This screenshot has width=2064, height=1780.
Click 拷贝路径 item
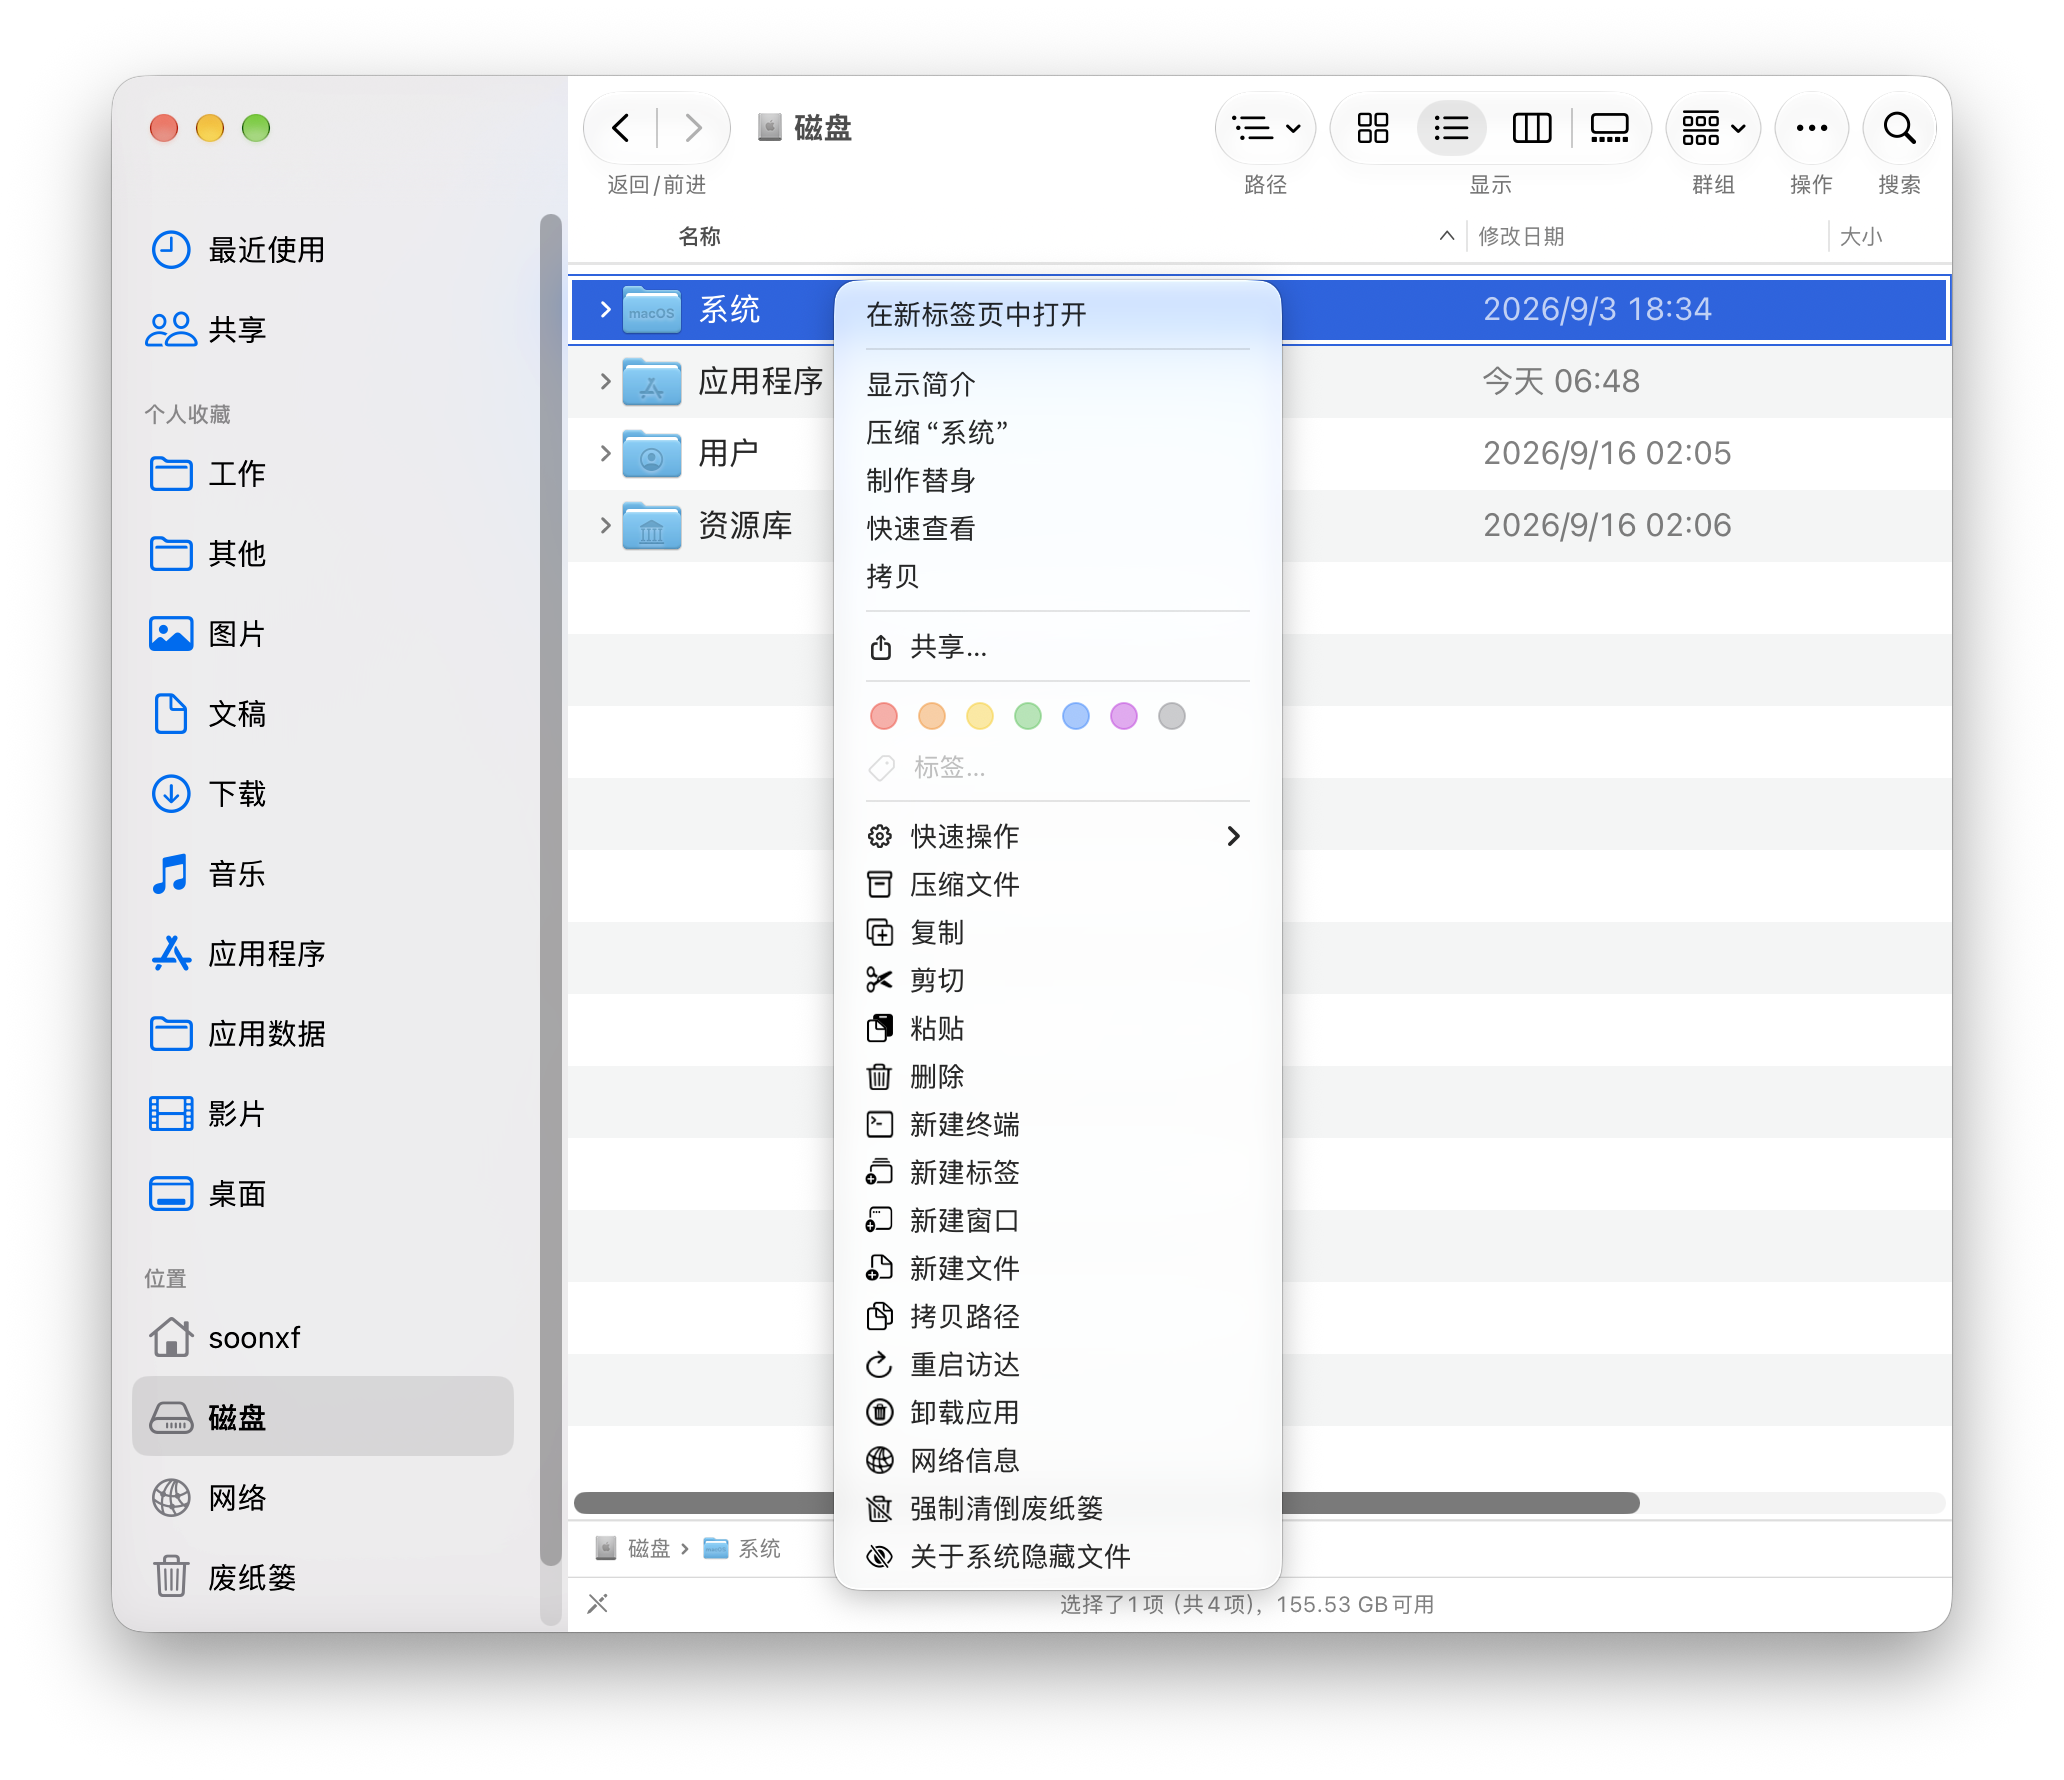click(1057, 1317)
